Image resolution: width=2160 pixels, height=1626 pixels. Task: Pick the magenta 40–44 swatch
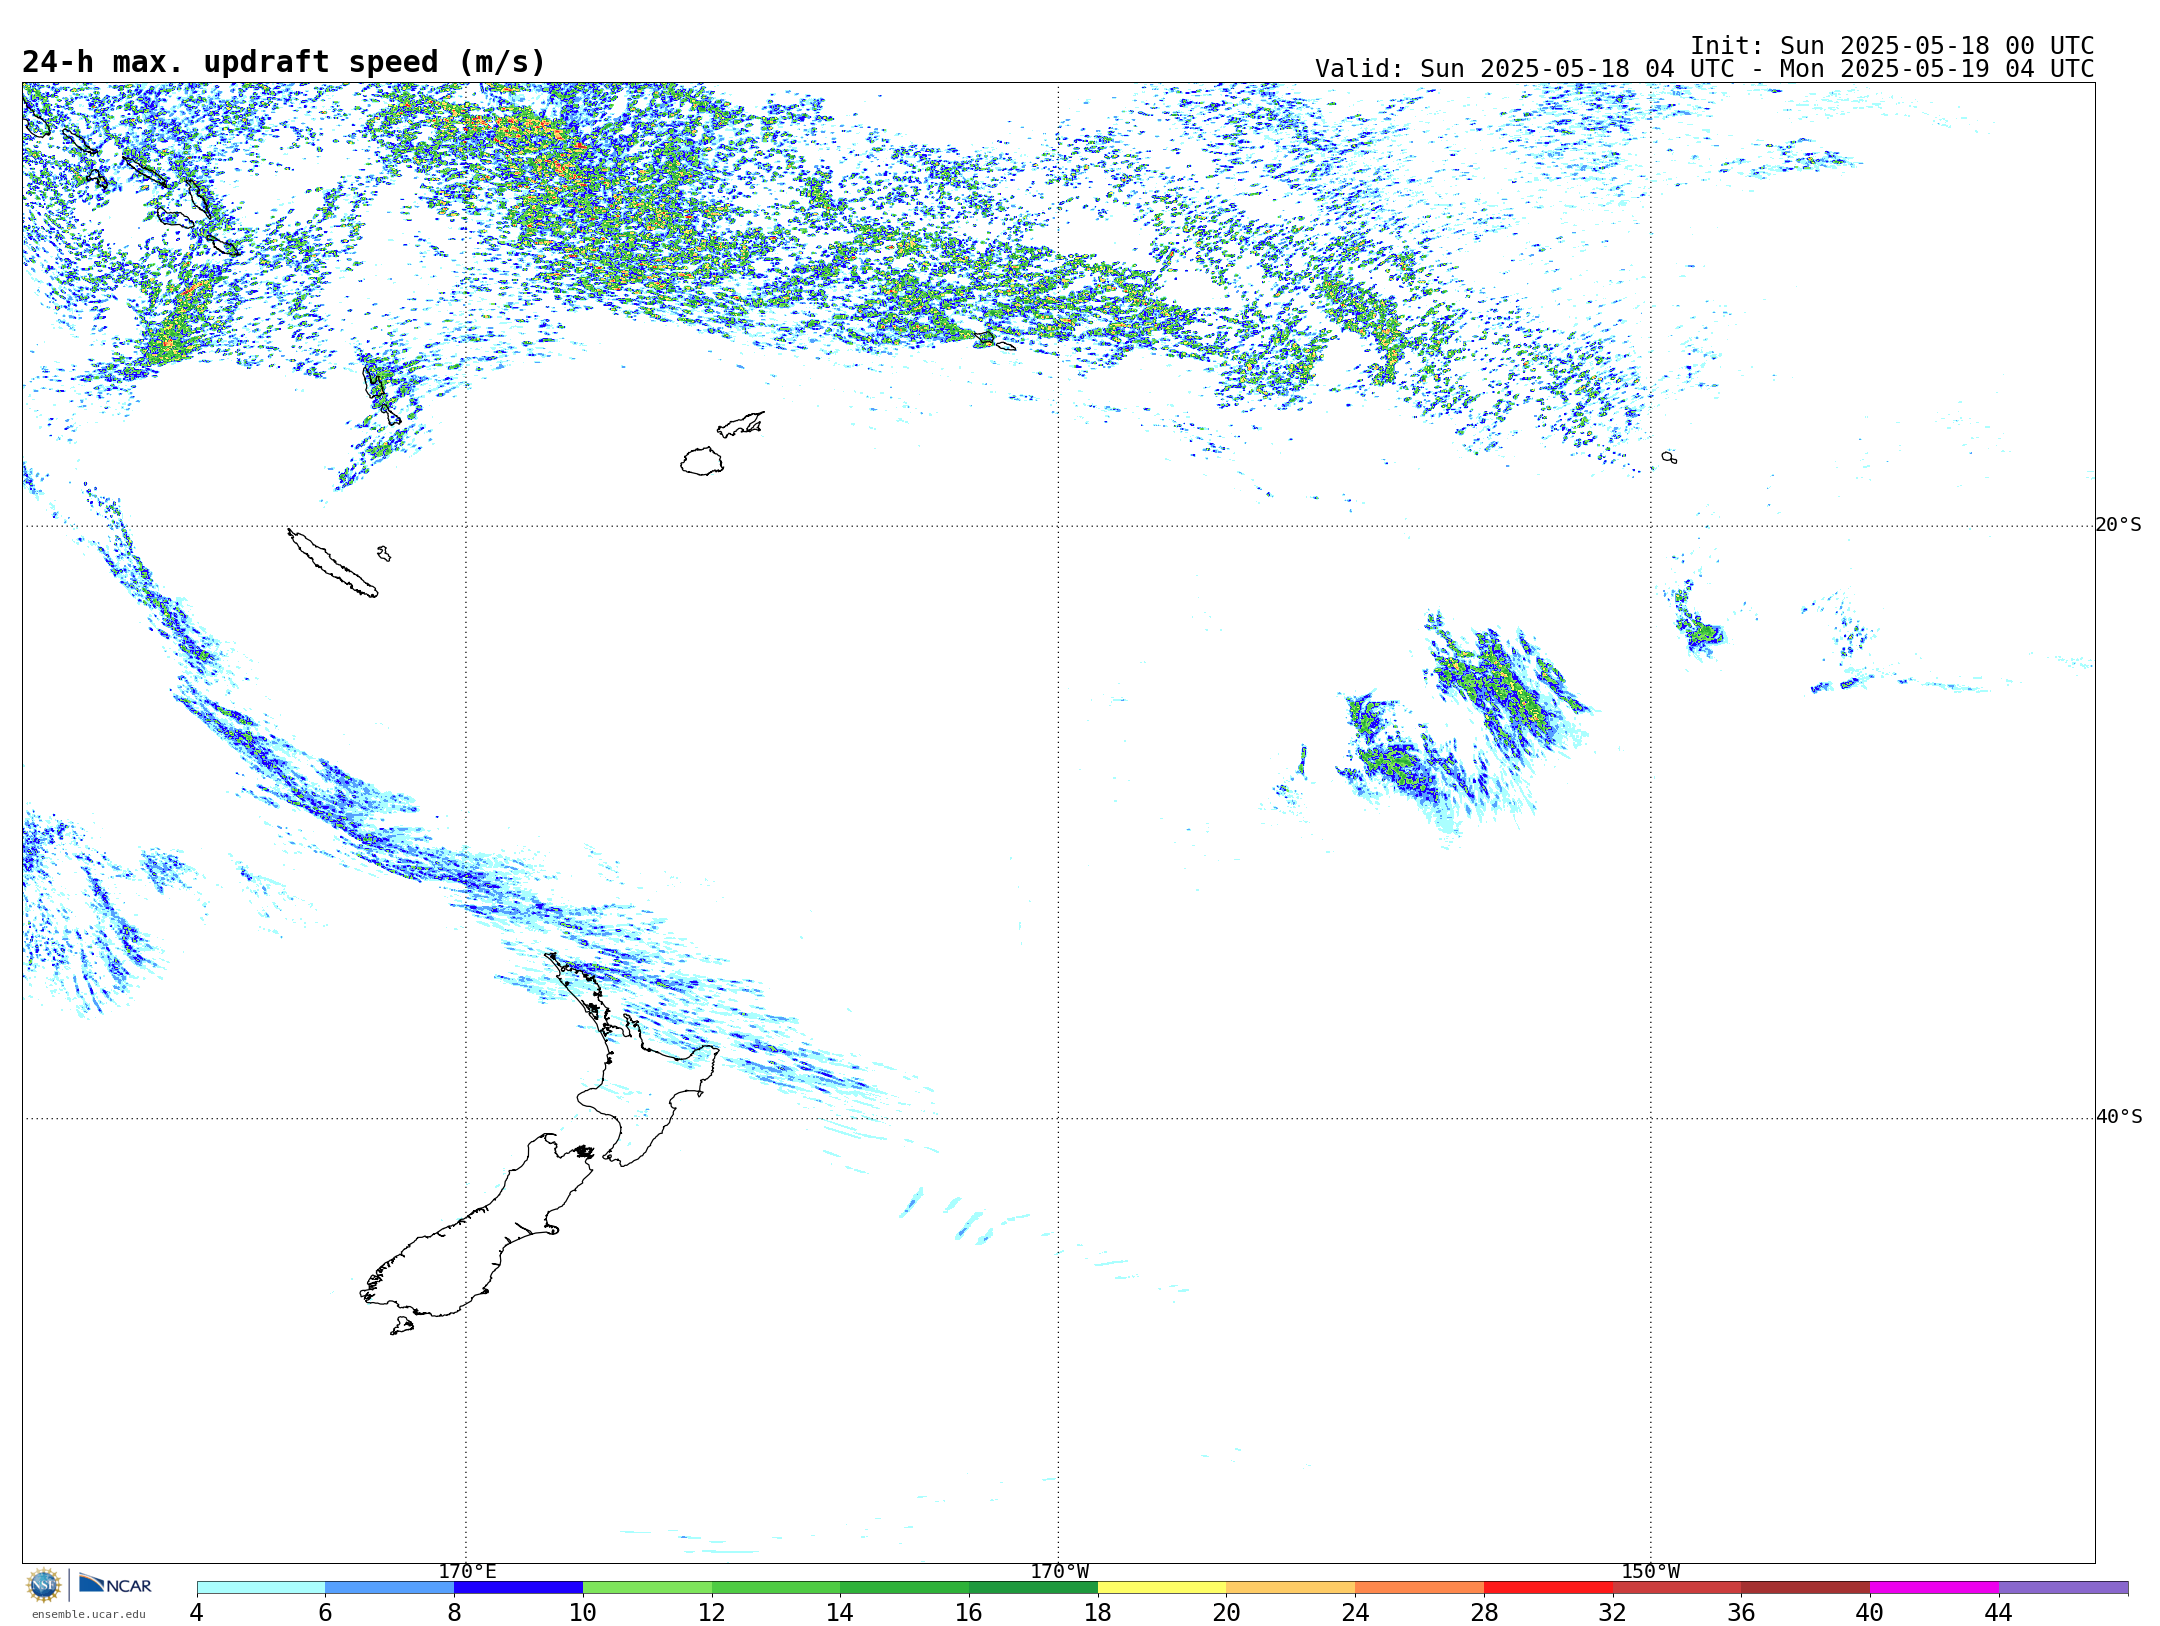pos(1934,1587)
